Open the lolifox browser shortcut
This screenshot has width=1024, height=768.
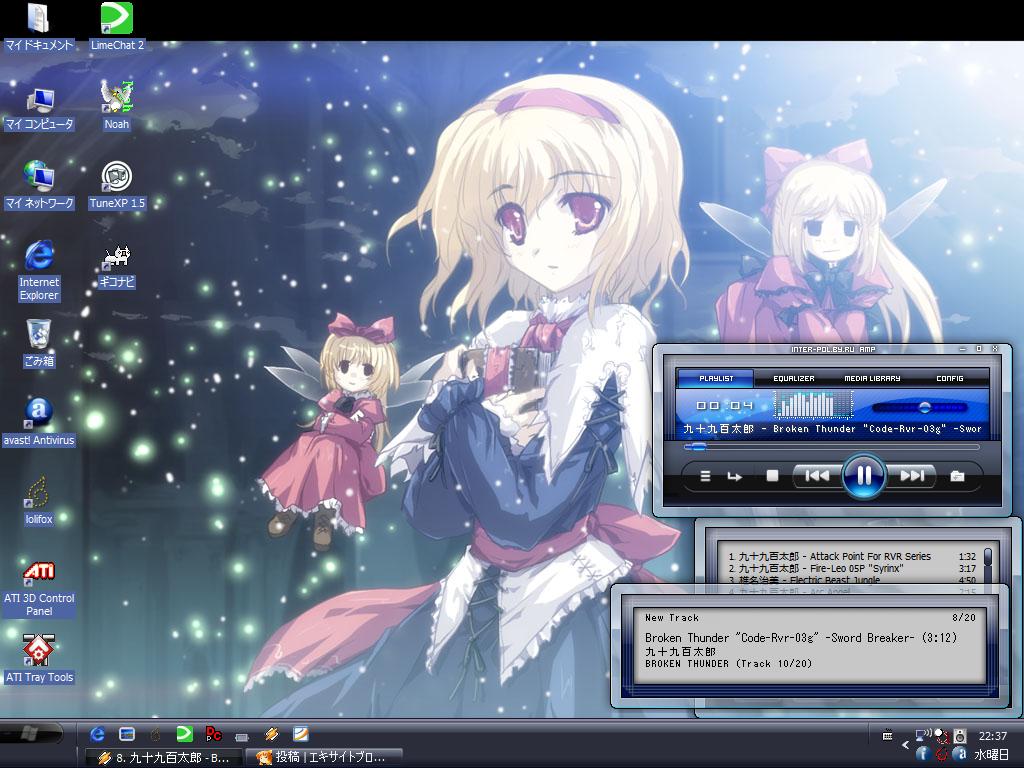(x=39, y=502)
